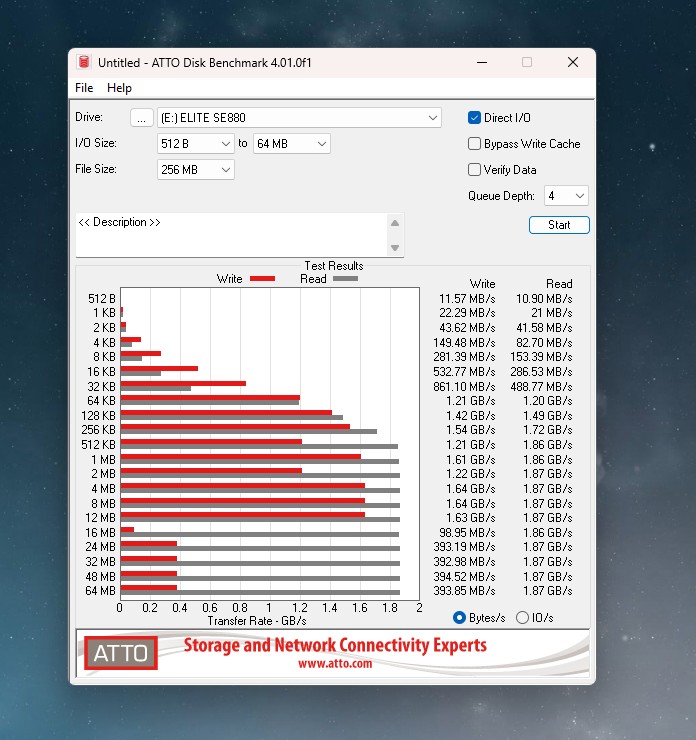The image size is (696, 740).
Task: Uncheck the Direct I/O checkbox
Action: tap(474, 118)
